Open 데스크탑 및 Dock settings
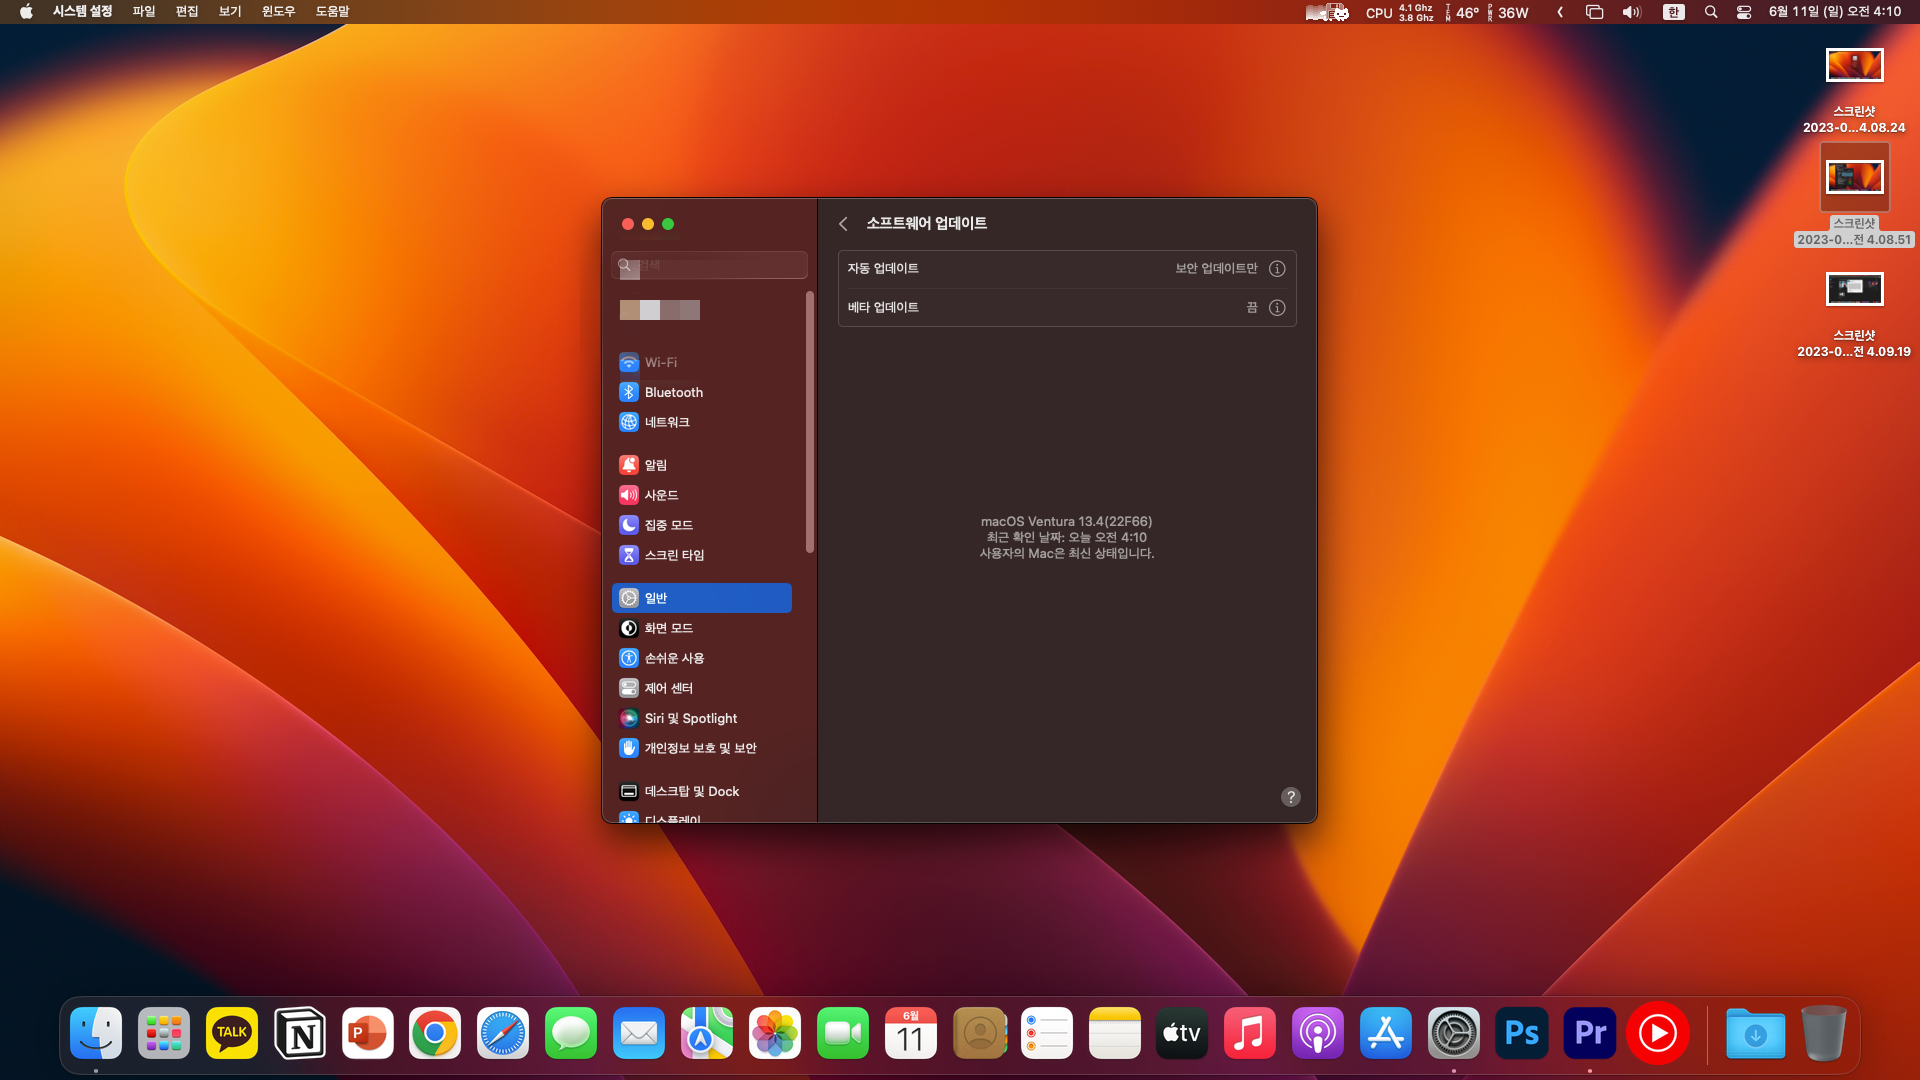The height and width of the screenshot is (1080, 1920). [x=702, y=791]
